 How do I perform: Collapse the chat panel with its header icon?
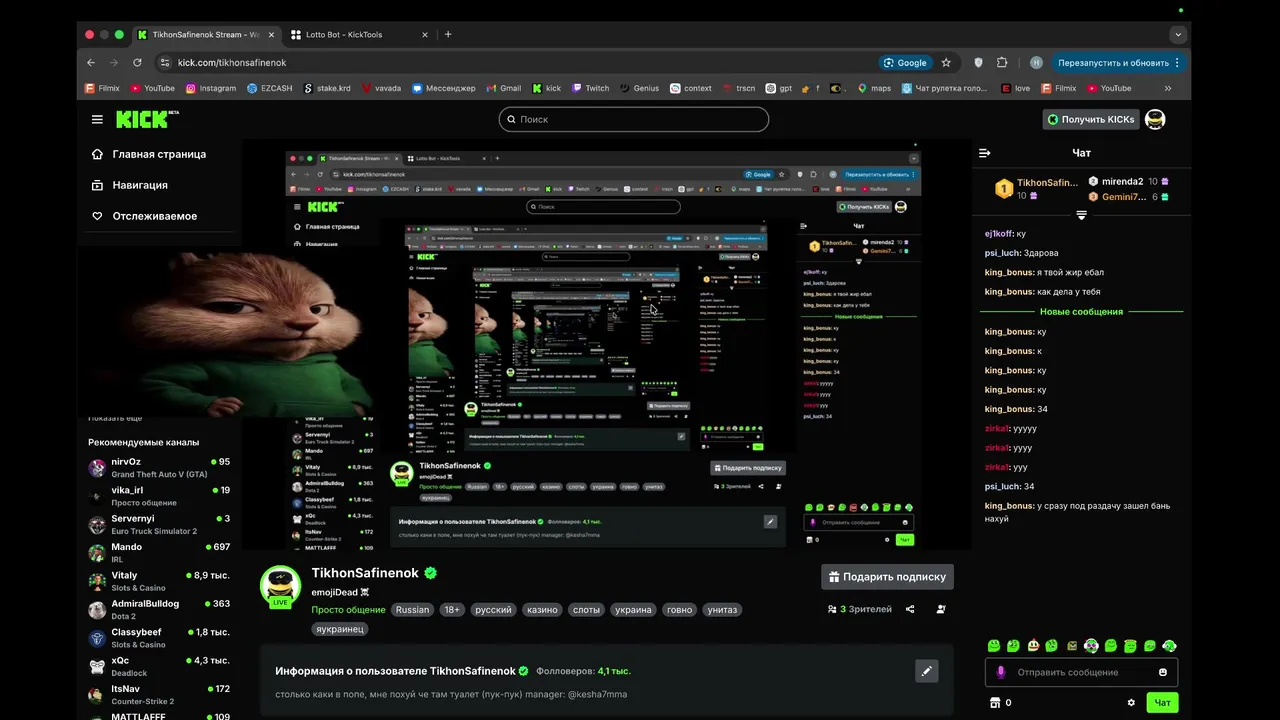pyautogui.click(x=984, y=153)
